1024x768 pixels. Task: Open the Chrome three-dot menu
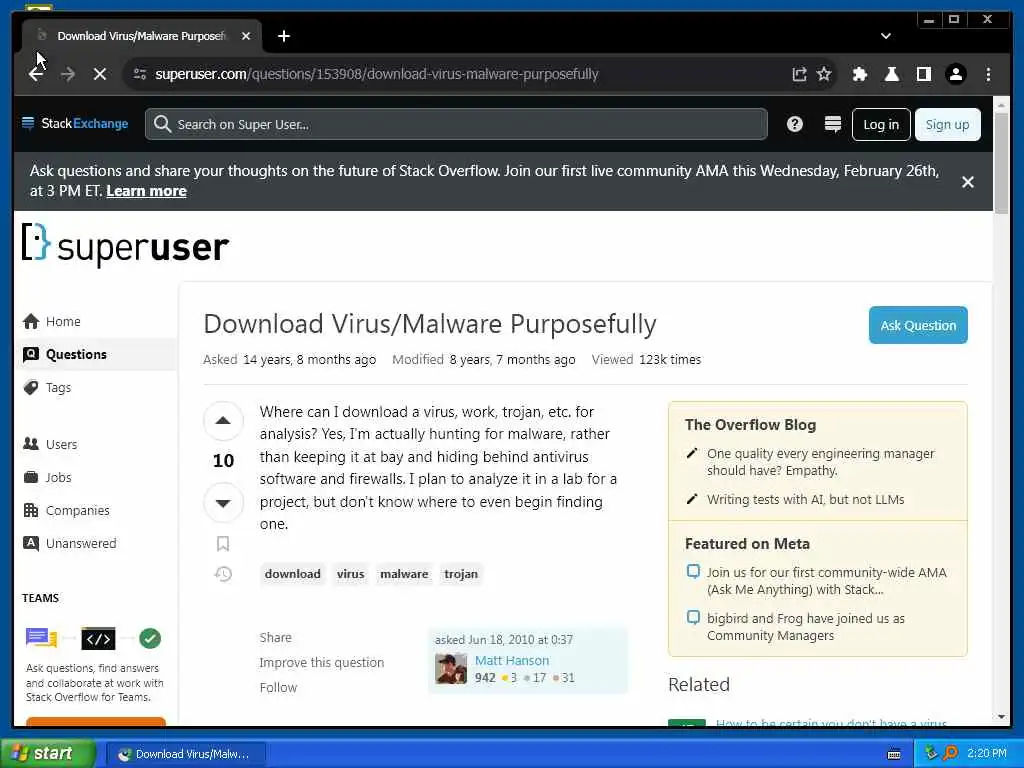coord(988,74)
